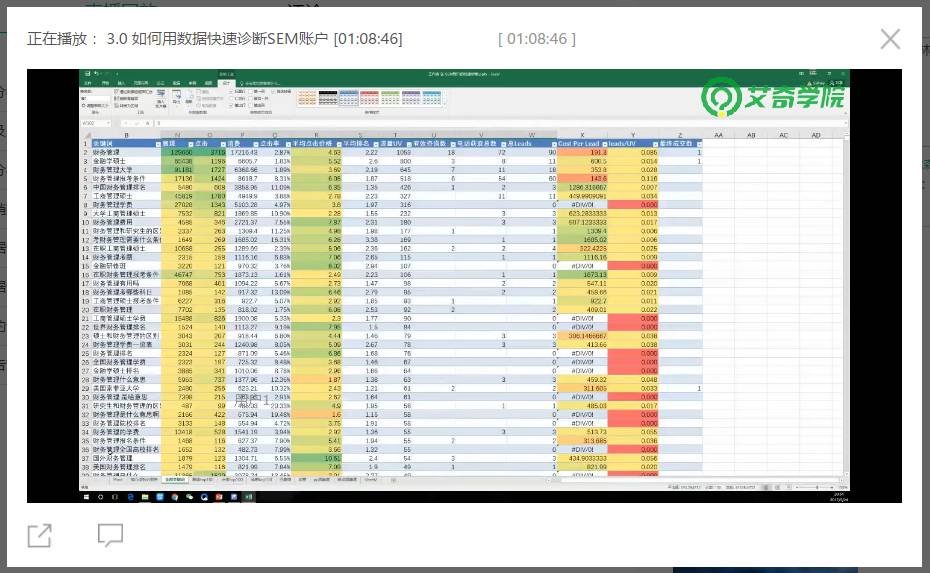Choose the orange table style swatch
930x573 pixels.
pyautogui.click(x=307, y=98)
